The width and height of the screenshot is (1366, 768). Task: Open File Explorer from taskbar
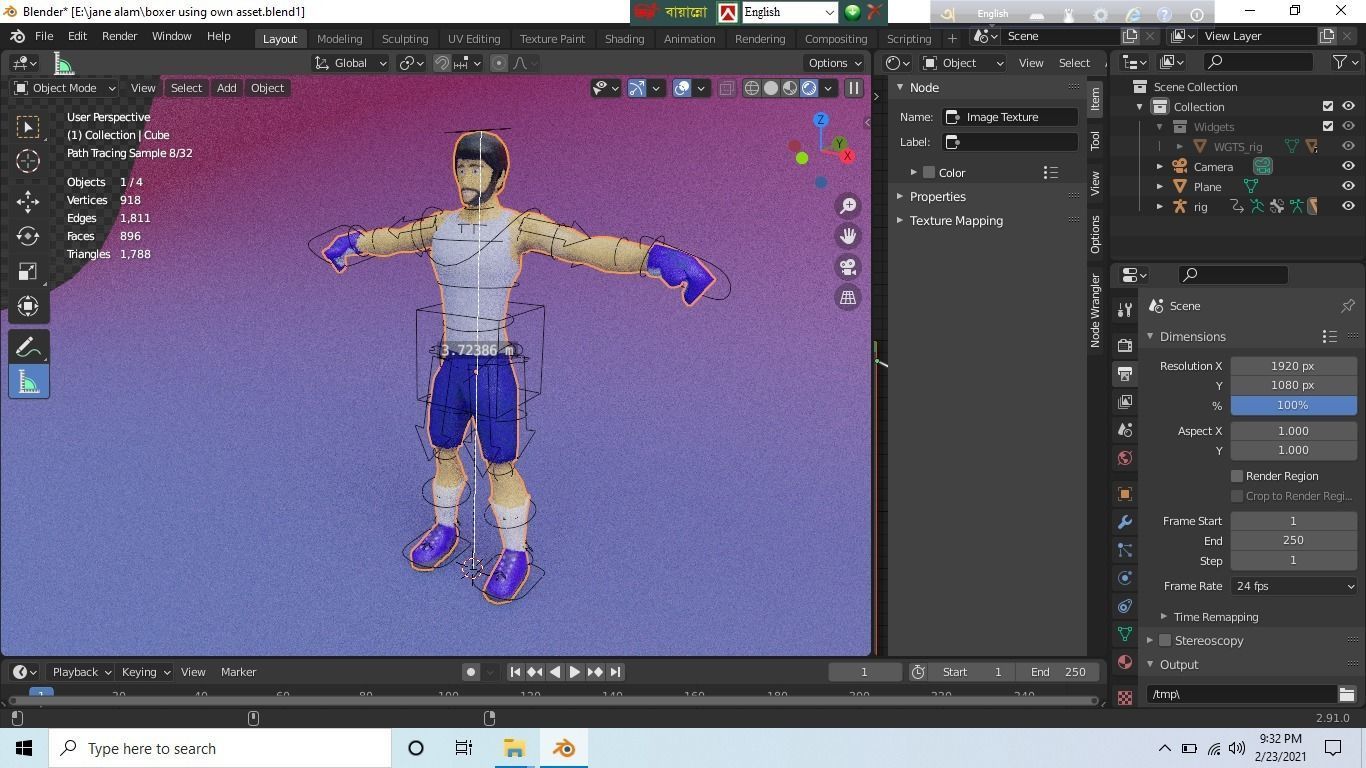pos(514,748)
